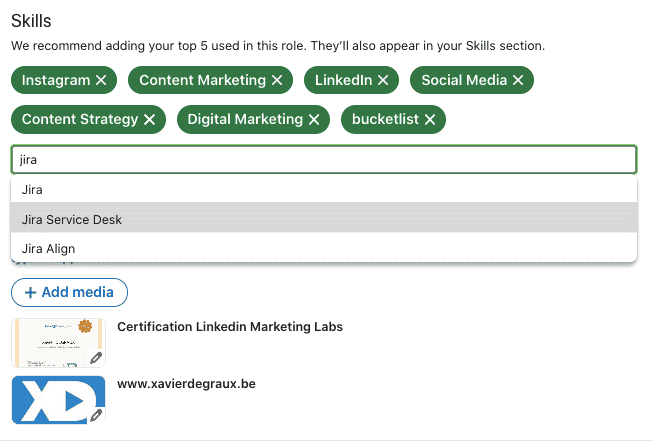653x442 pixels.
Task: Remove the Content Strategy skill tag
Action: (149, 120)
